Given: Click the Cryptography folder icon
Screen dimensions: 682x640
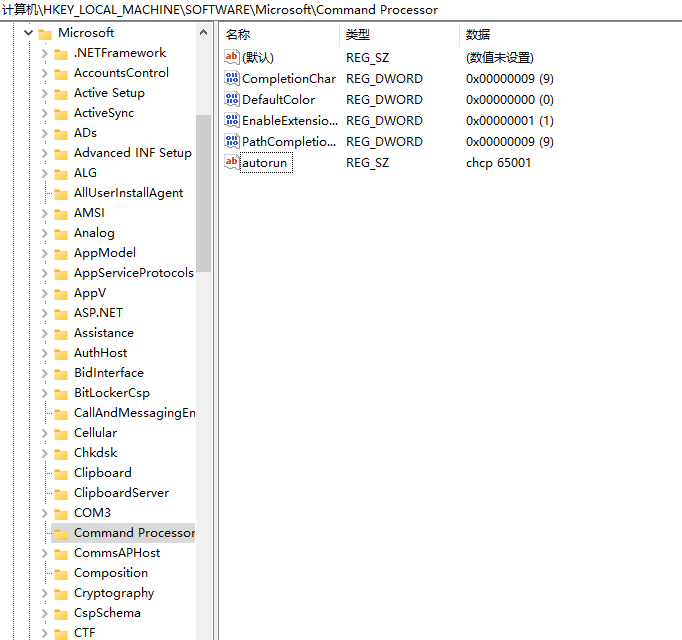Looking at the screenshot, I should tap(61, 594).
